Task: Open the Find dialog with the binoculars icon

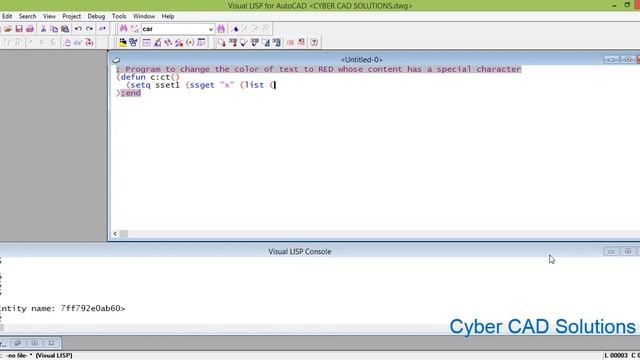Action: (123, 29)
